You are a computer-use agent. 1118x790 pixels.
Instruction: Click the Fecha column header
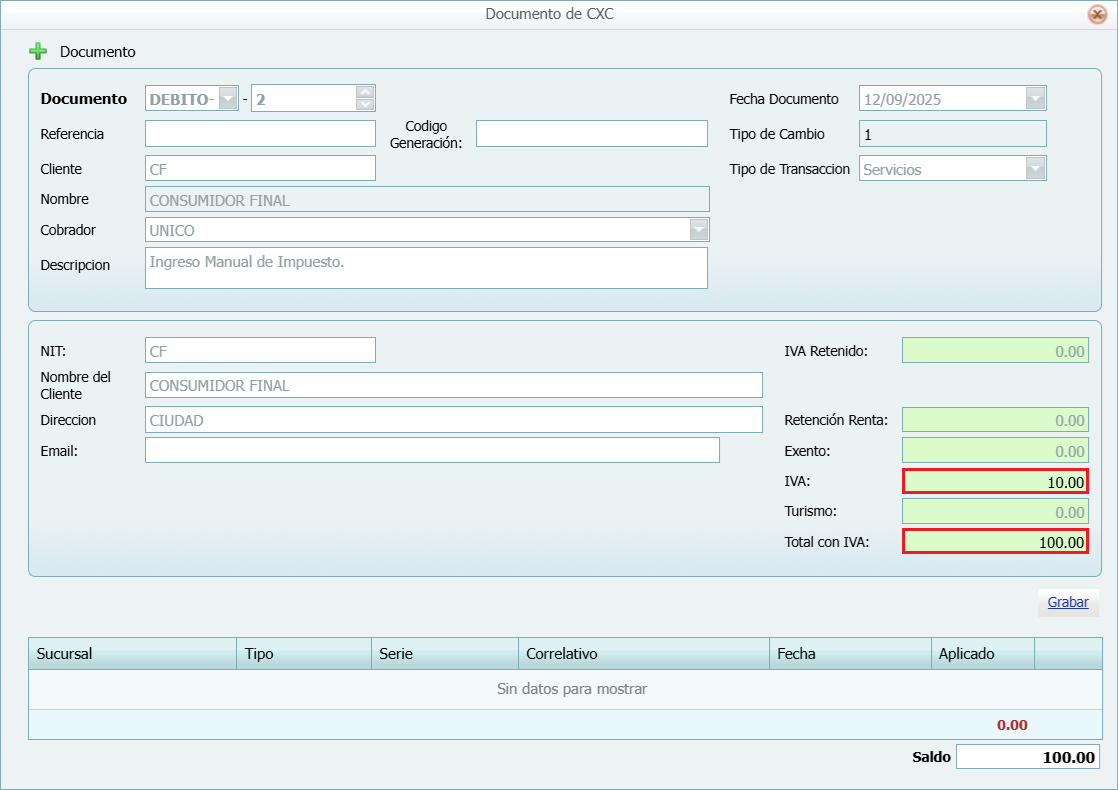[x=850, y=653]
